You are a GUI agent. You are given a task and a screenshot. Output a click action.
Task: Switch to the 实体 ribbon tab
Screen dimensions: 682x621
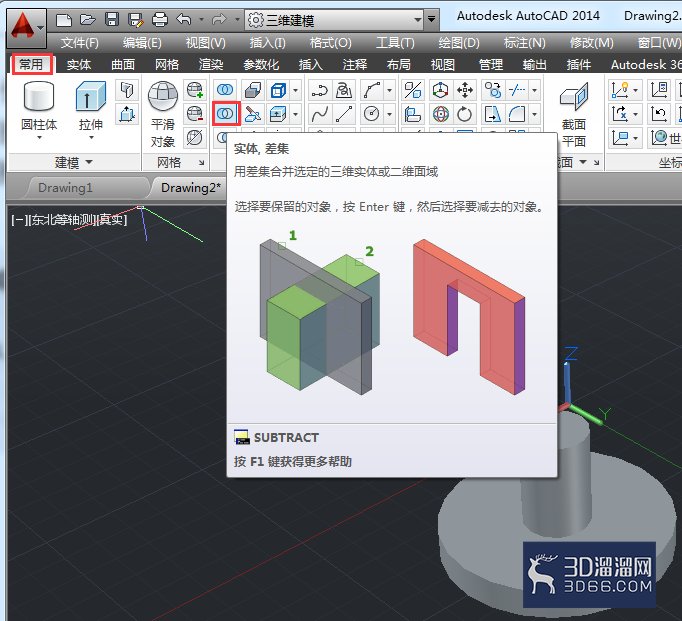click(x=79, y=65)
